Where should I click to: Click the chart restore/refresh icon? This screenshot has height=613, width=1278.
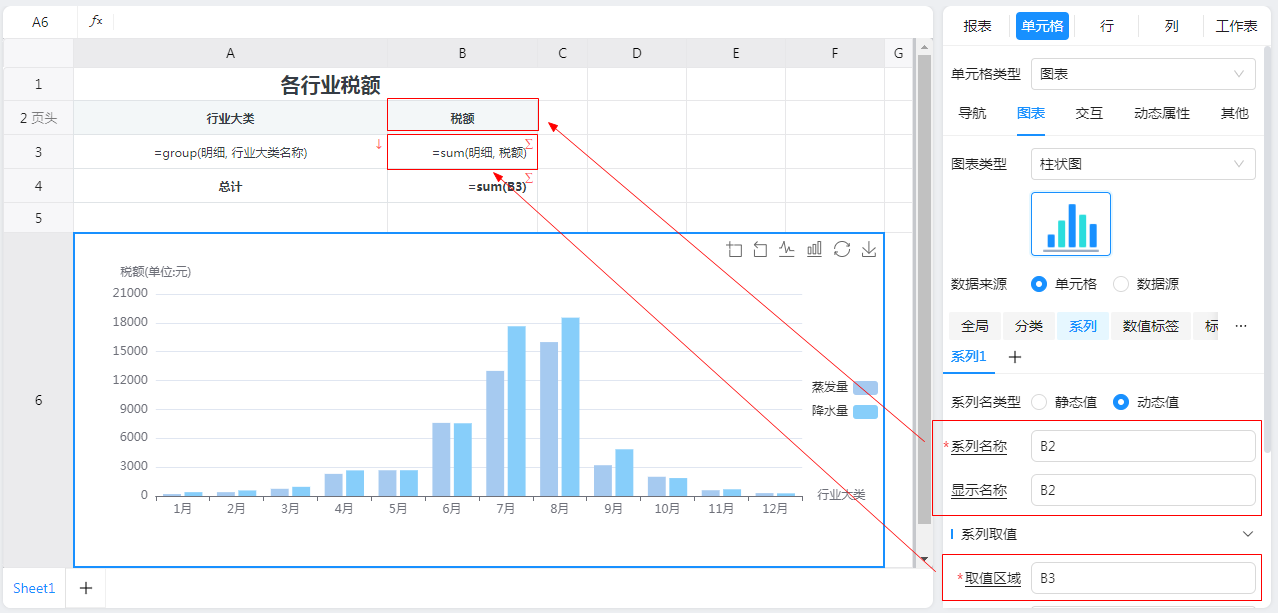tap(842, 250)
